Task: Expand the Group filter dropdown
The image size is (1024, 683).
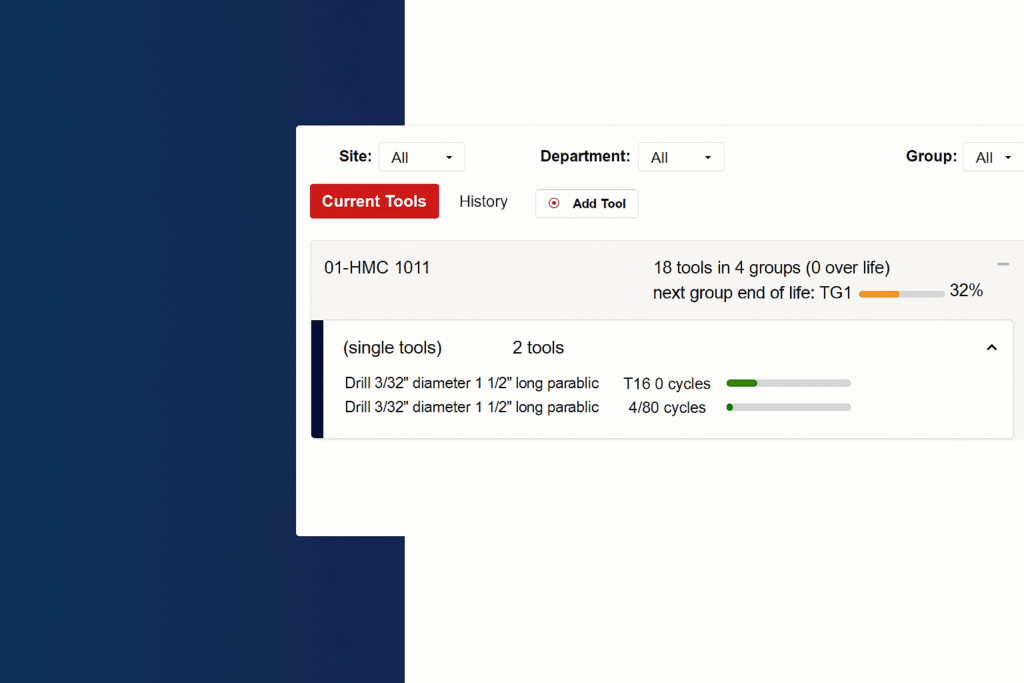Action: (992, 157)
